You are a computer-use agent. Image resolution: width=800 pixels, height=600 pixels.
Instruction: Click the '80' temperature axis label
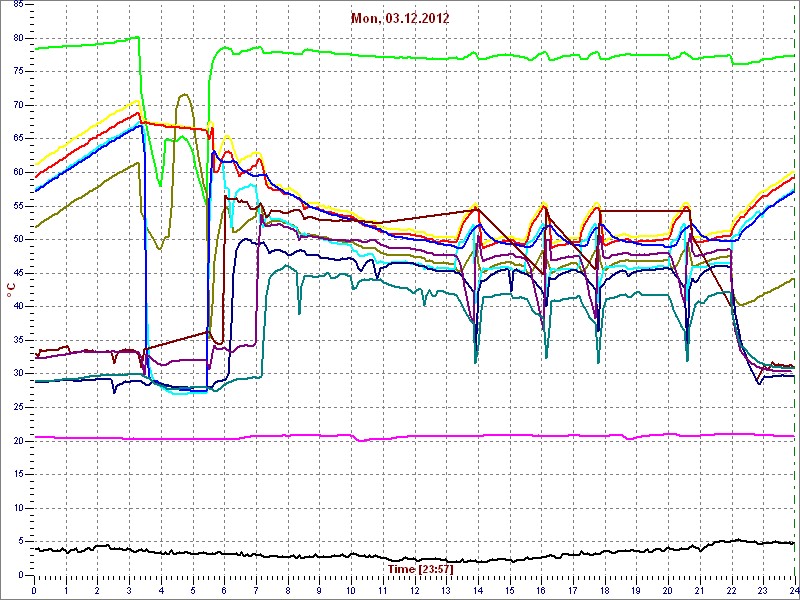coord(17,38)
